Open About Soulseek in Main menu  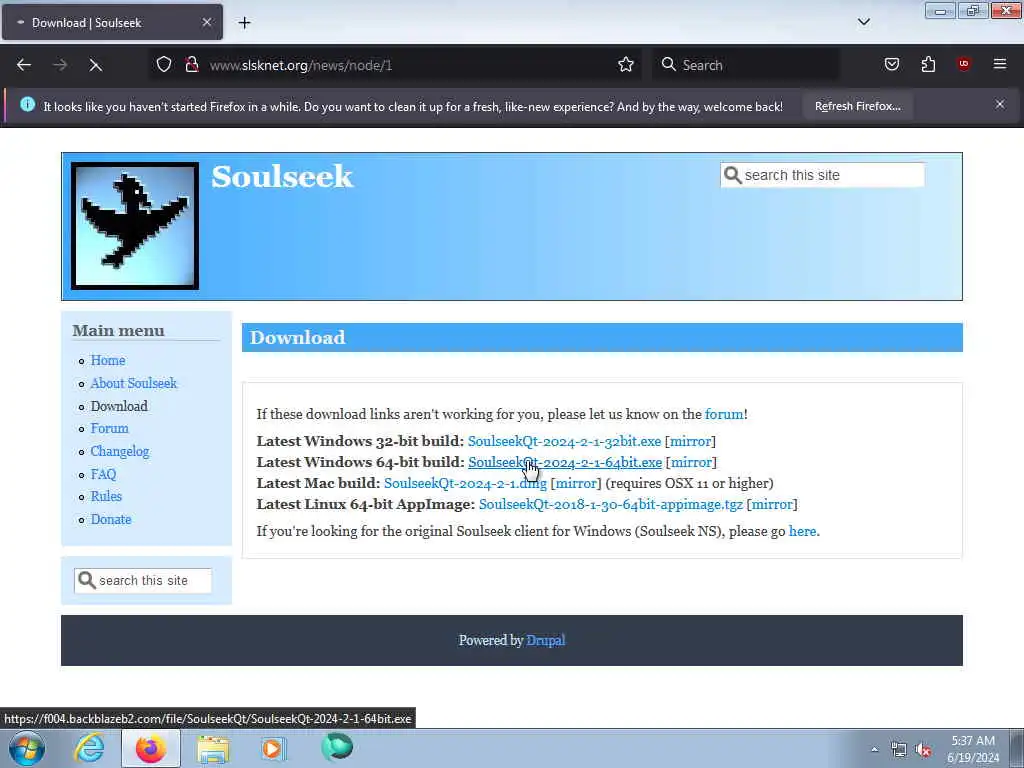pyautogui.click(x=134, y=383)
